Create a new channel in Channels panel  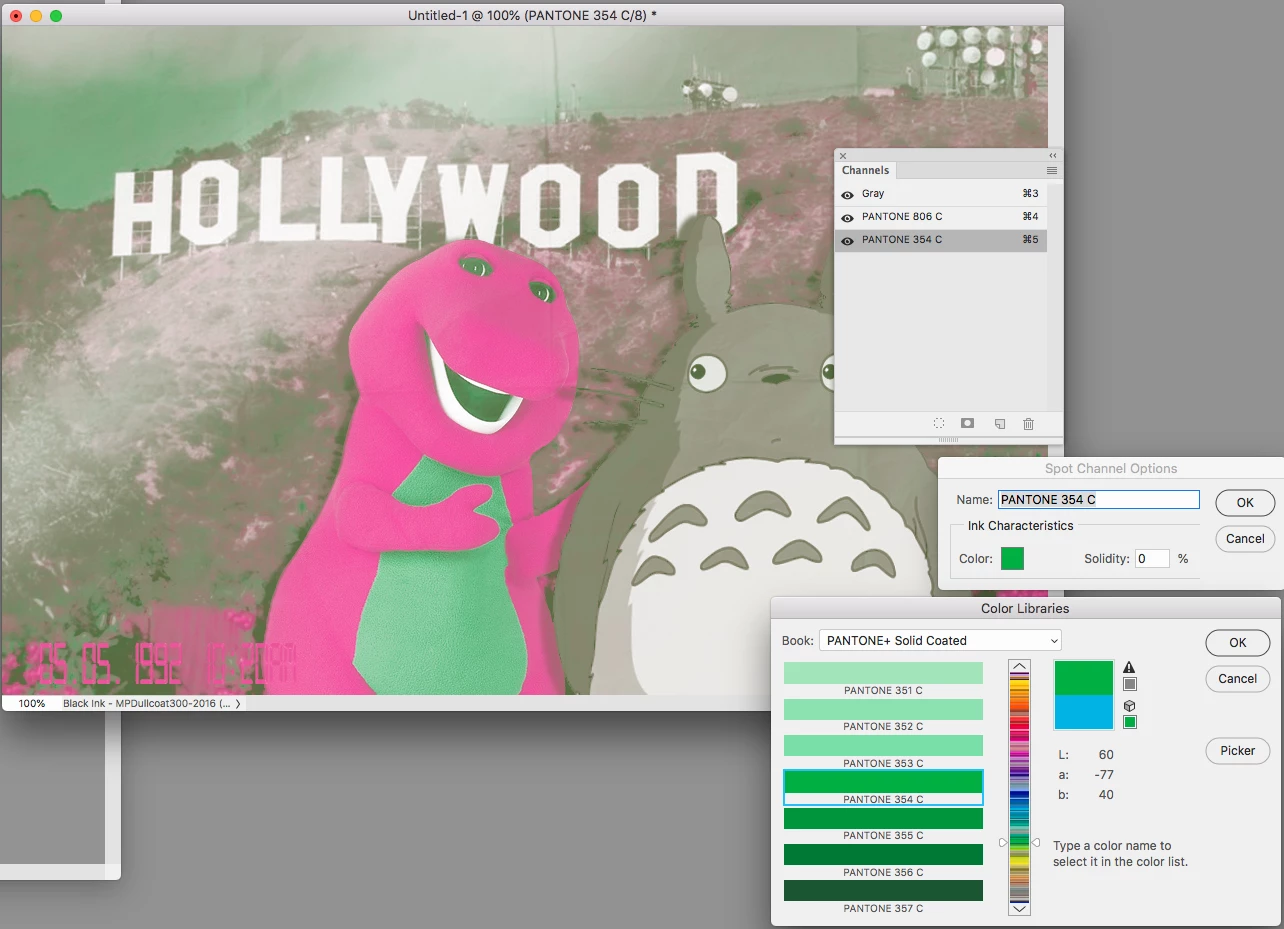999,424
